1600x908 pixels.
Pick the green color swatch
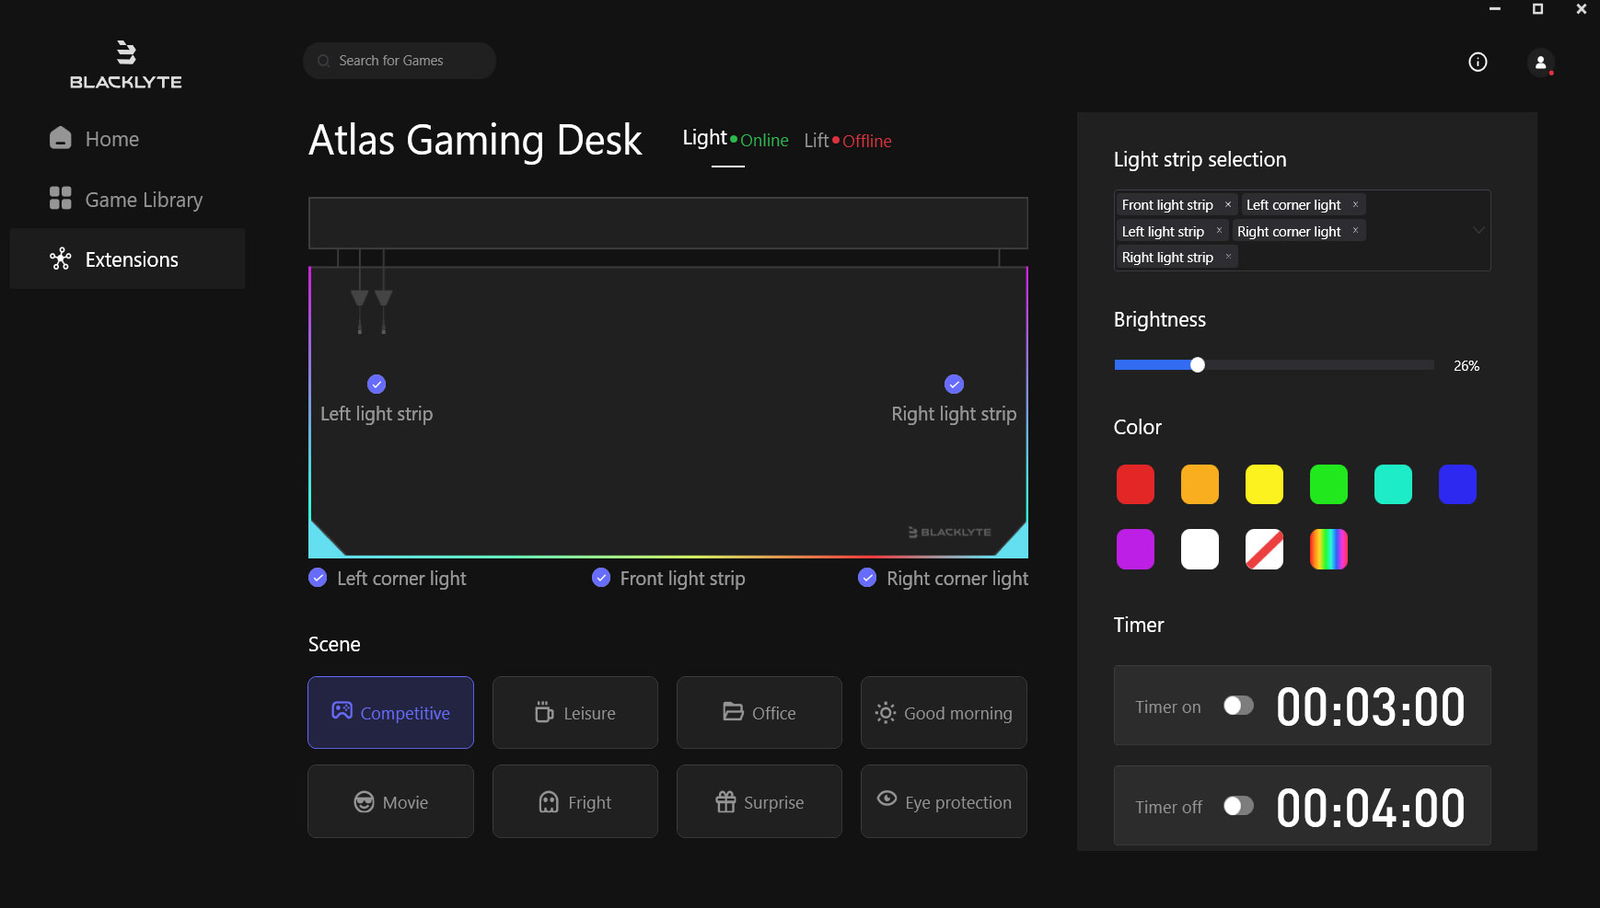(1329, 484)
